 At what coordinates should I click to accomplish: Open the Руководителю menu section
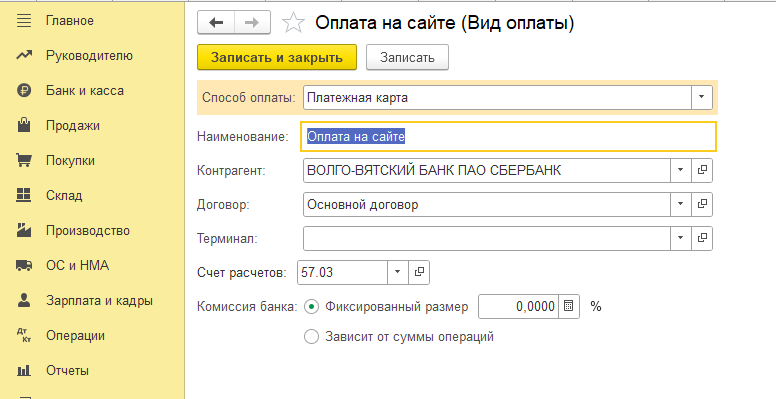[x=90, y=55]
